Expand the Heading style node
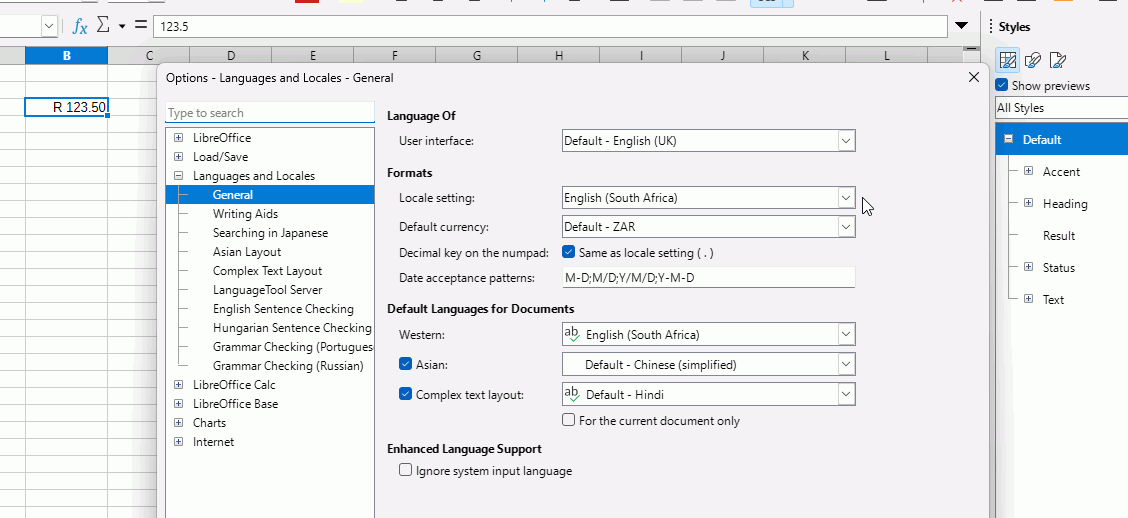This screenshot has width=1128, height=518. coord(1028,204)
